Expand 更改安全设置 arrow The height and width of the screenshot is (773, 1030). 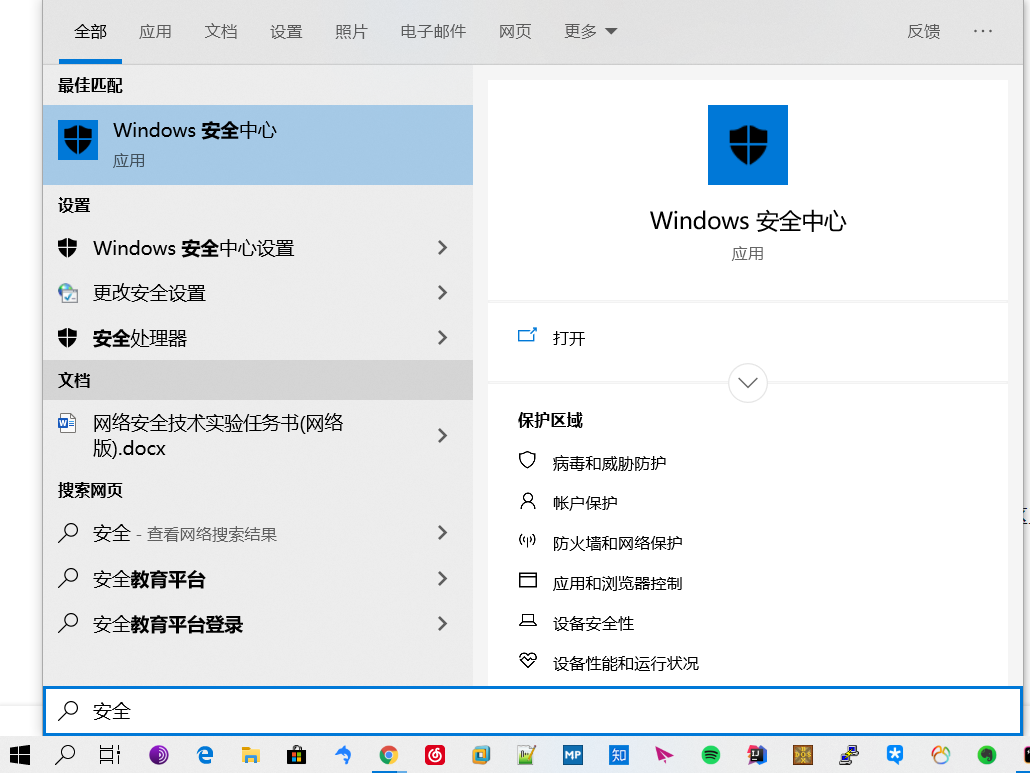pos(442,292)
